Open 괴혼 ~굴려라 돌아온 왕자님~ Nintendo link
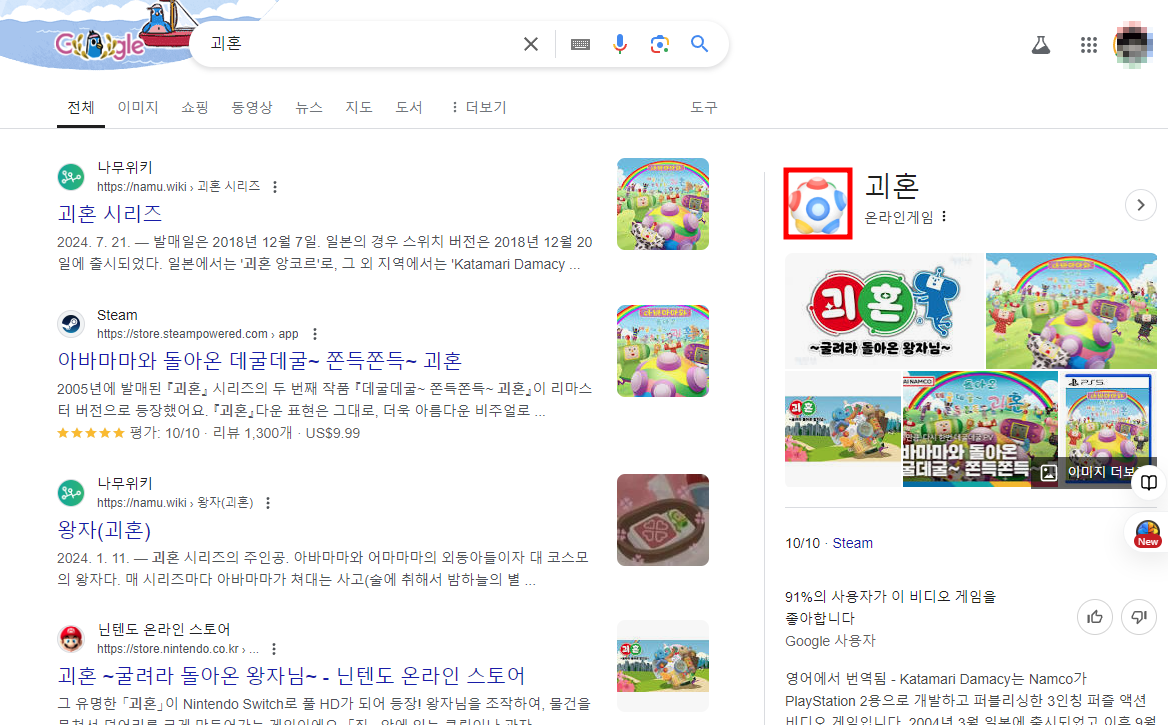The width and height of the screenshot is (1168, 725). pos(291,676)
